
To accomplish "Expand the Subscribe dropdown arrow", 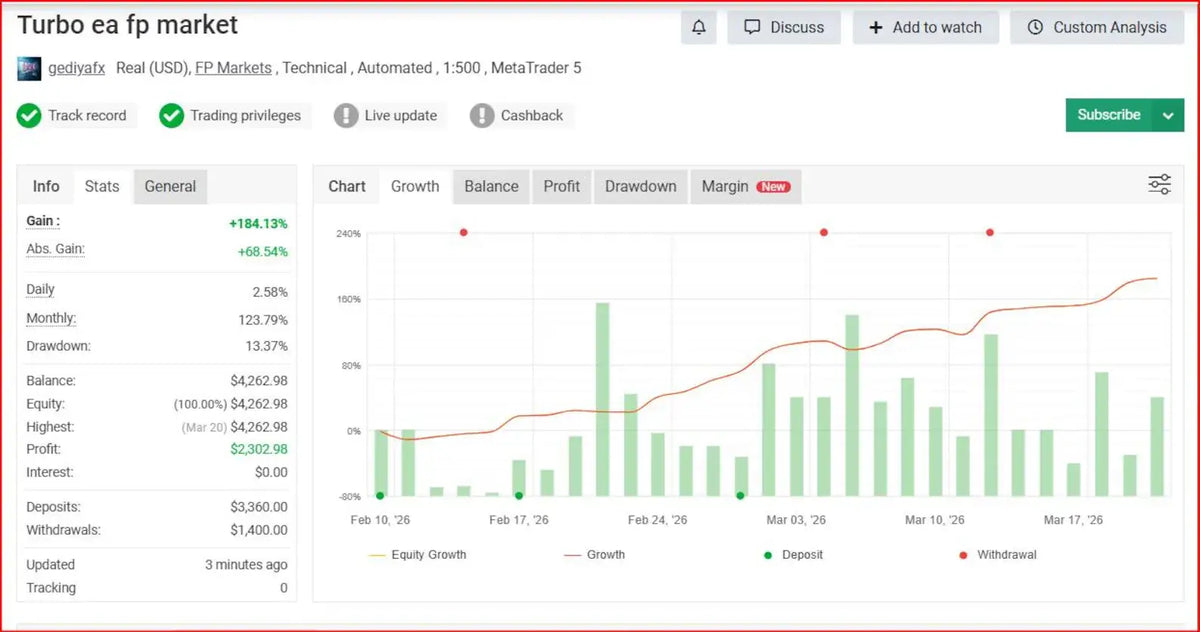I will (x=1168, y=115).
